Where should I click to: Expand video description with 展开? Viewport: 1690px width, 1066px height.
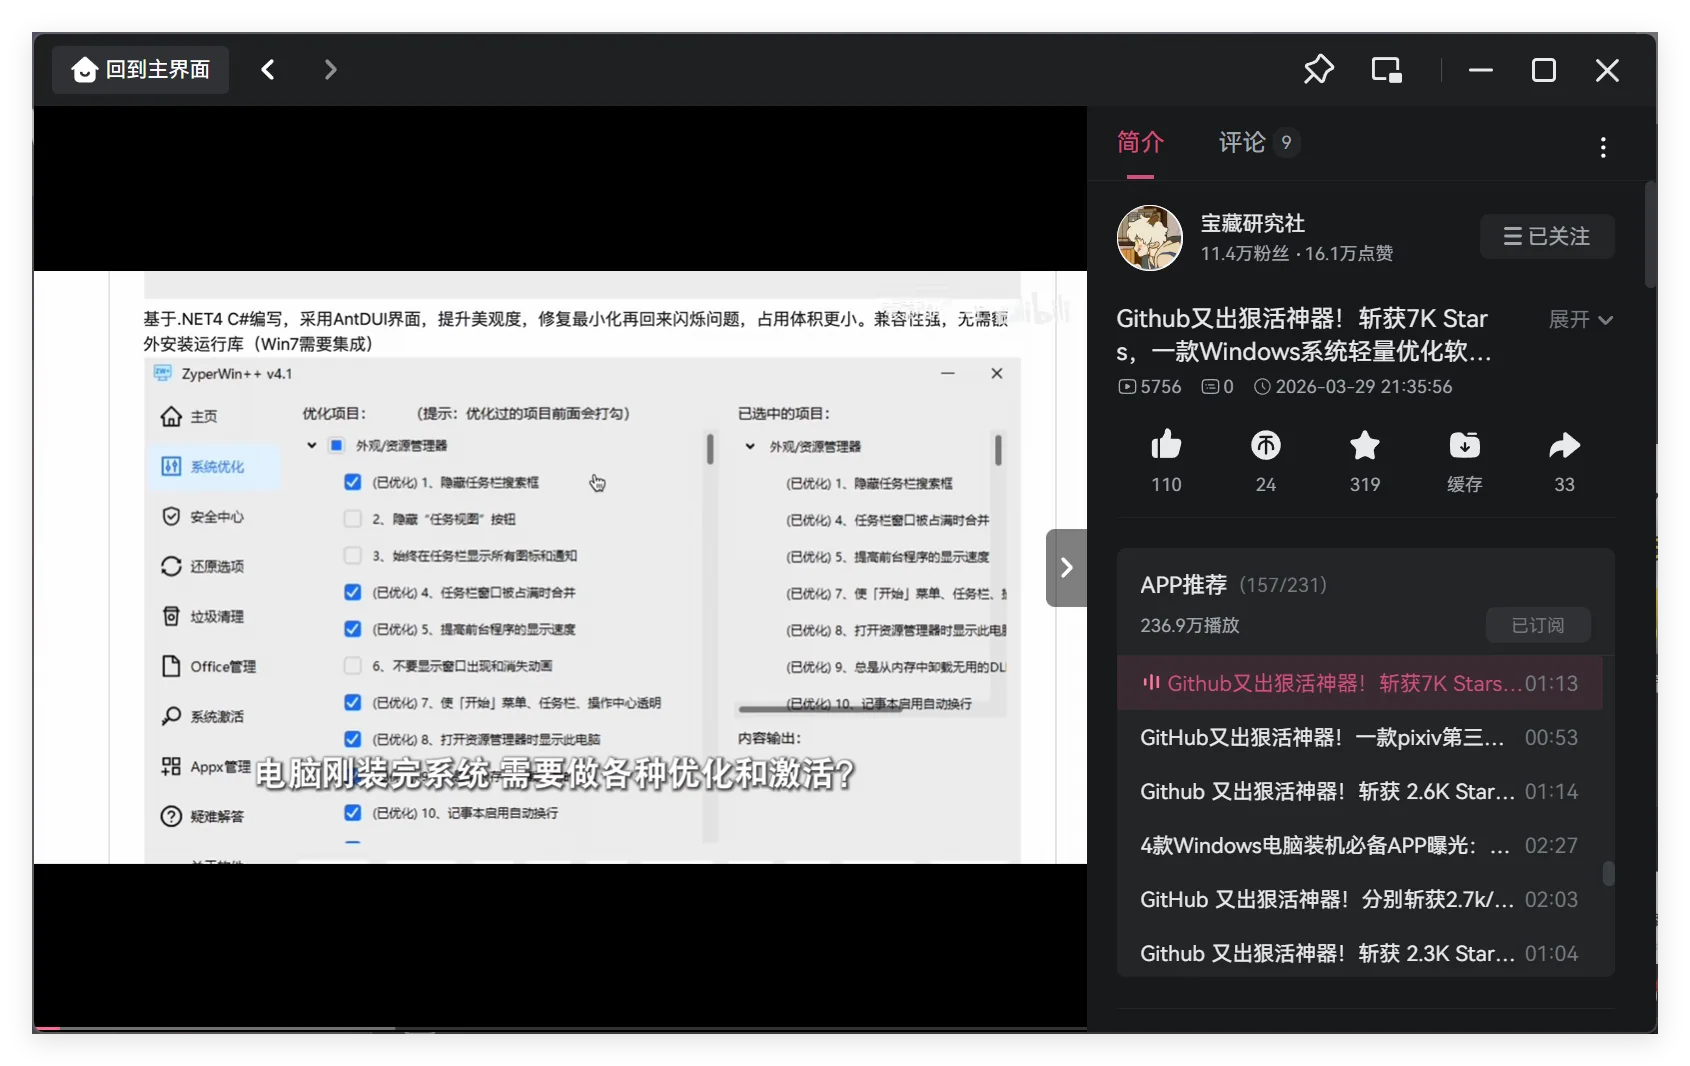coord(1580,319)
